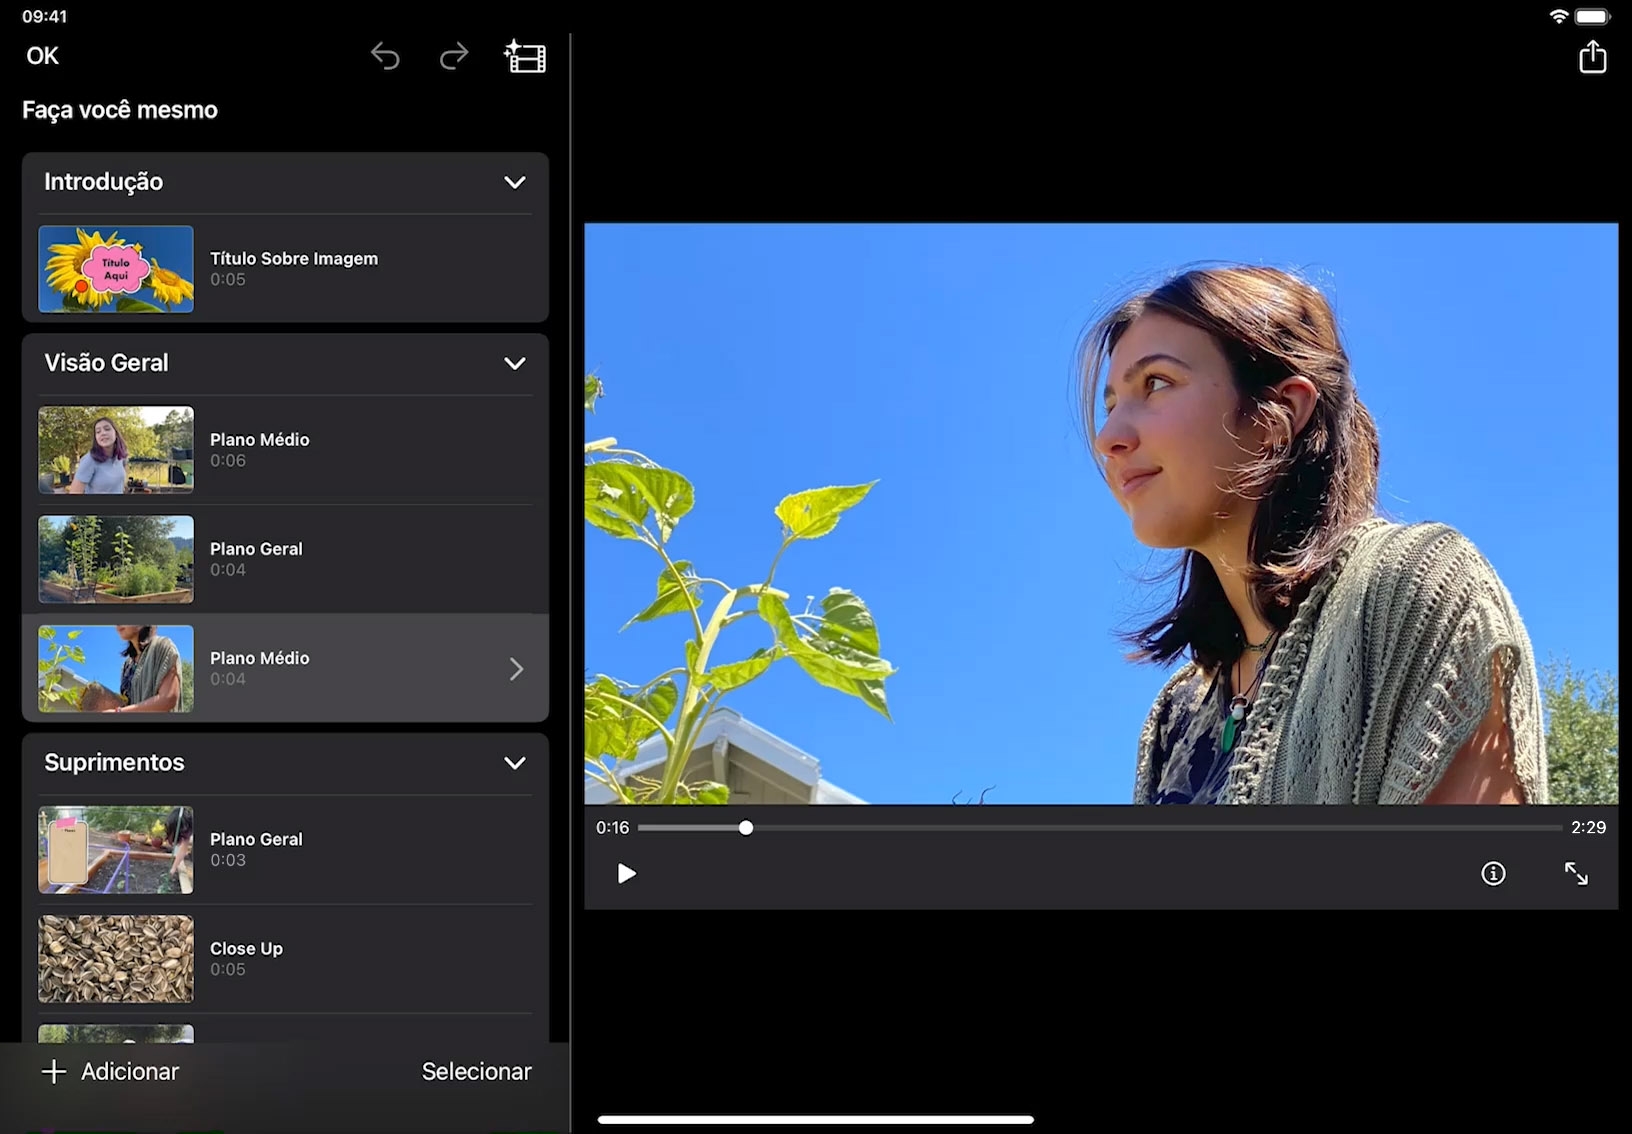Tap the redo arrow icon
1632x1134 pixels.
click(x=454, y=56)
